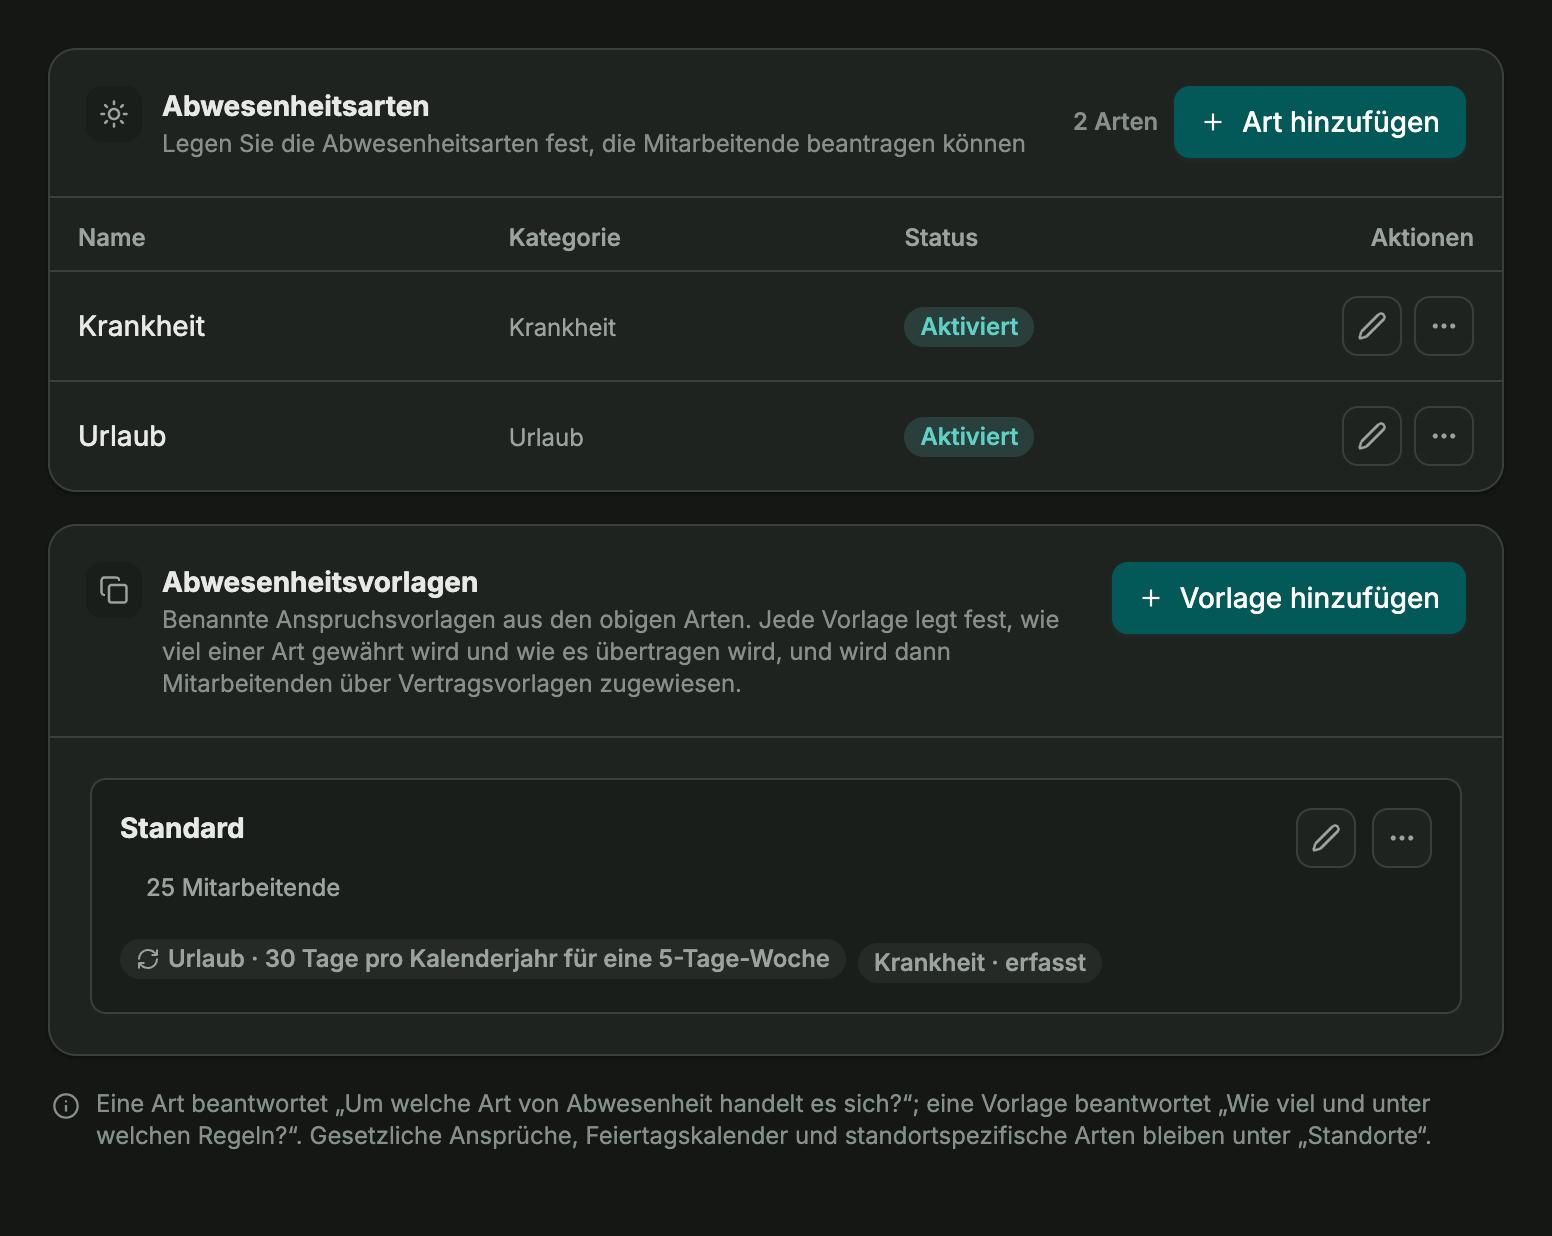1552x1236 pixels.
Task: Open more options for Urlaub row
Action: pos(1443,436)
